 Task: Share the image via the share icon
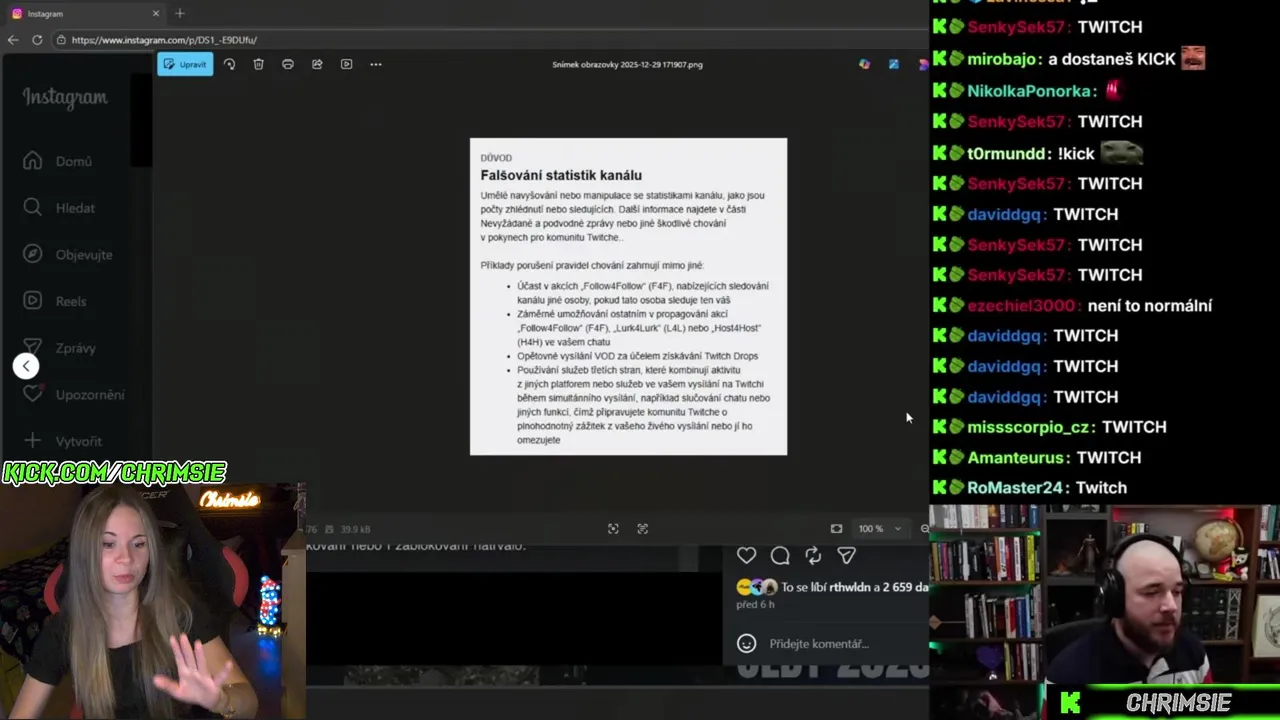pyautogui.click(x=317, y=64)
